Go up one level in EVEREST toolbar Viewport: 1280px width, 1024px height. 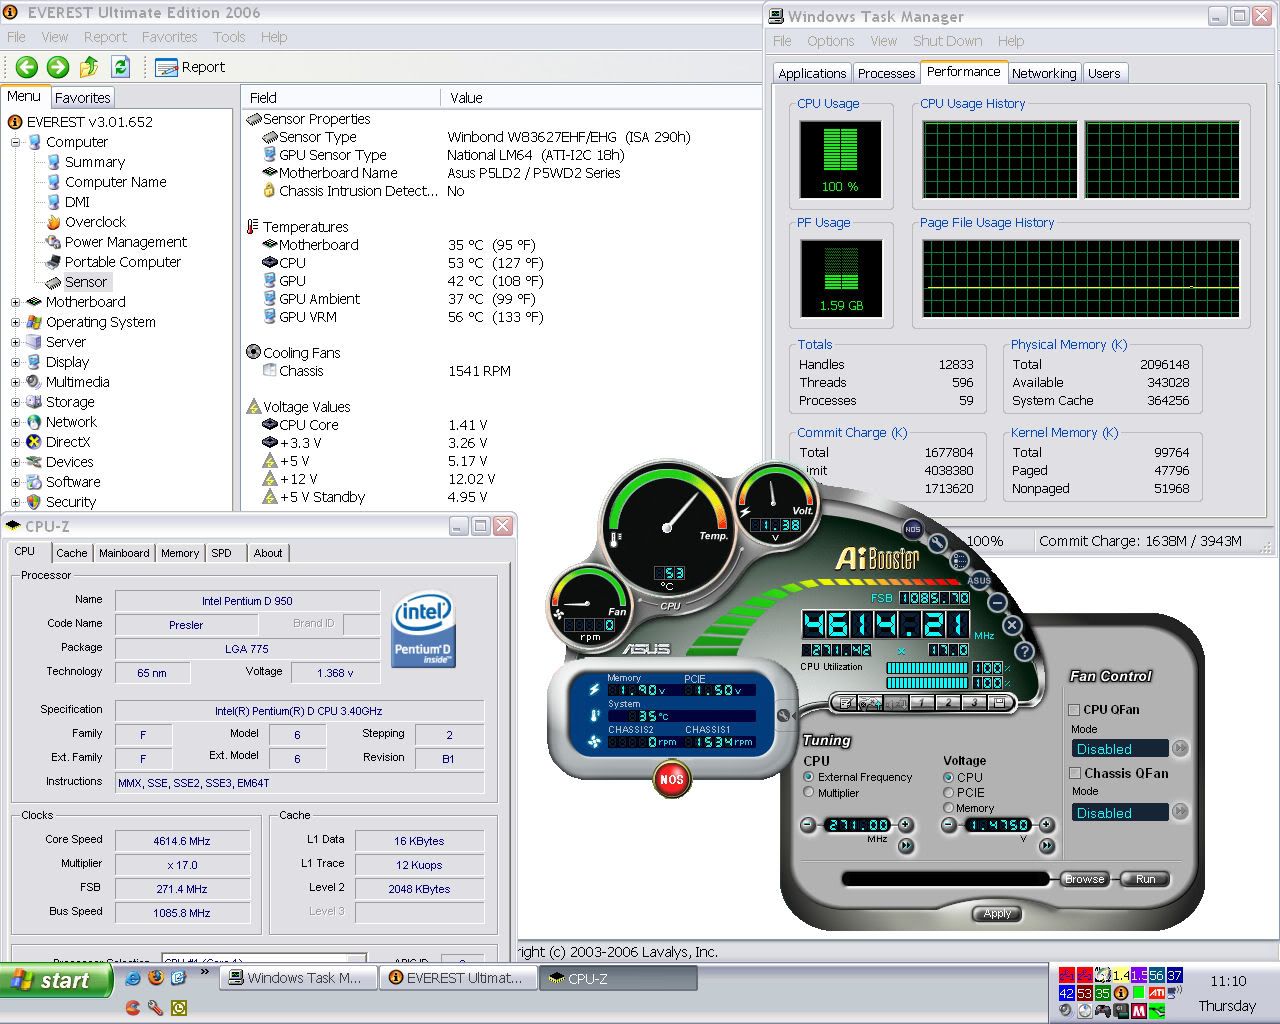click(89, 67)
